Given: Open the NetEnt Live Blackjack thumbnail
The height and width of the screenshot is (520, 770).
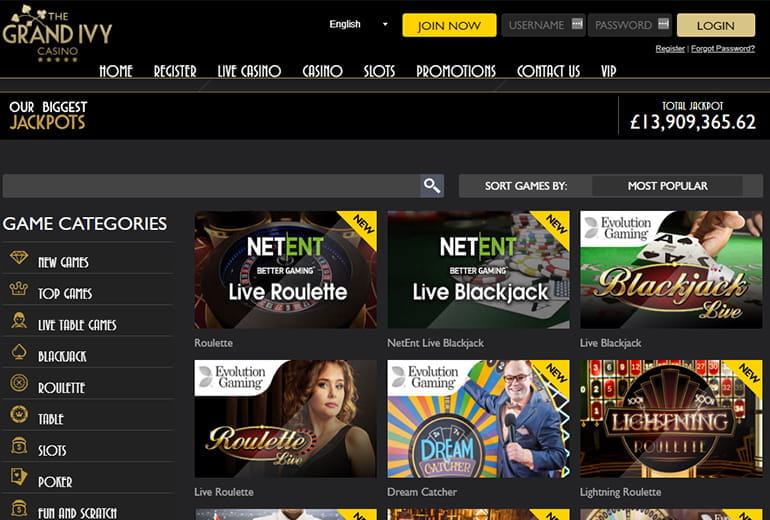Looking at the screenshot, I should (x=478, y=270).
